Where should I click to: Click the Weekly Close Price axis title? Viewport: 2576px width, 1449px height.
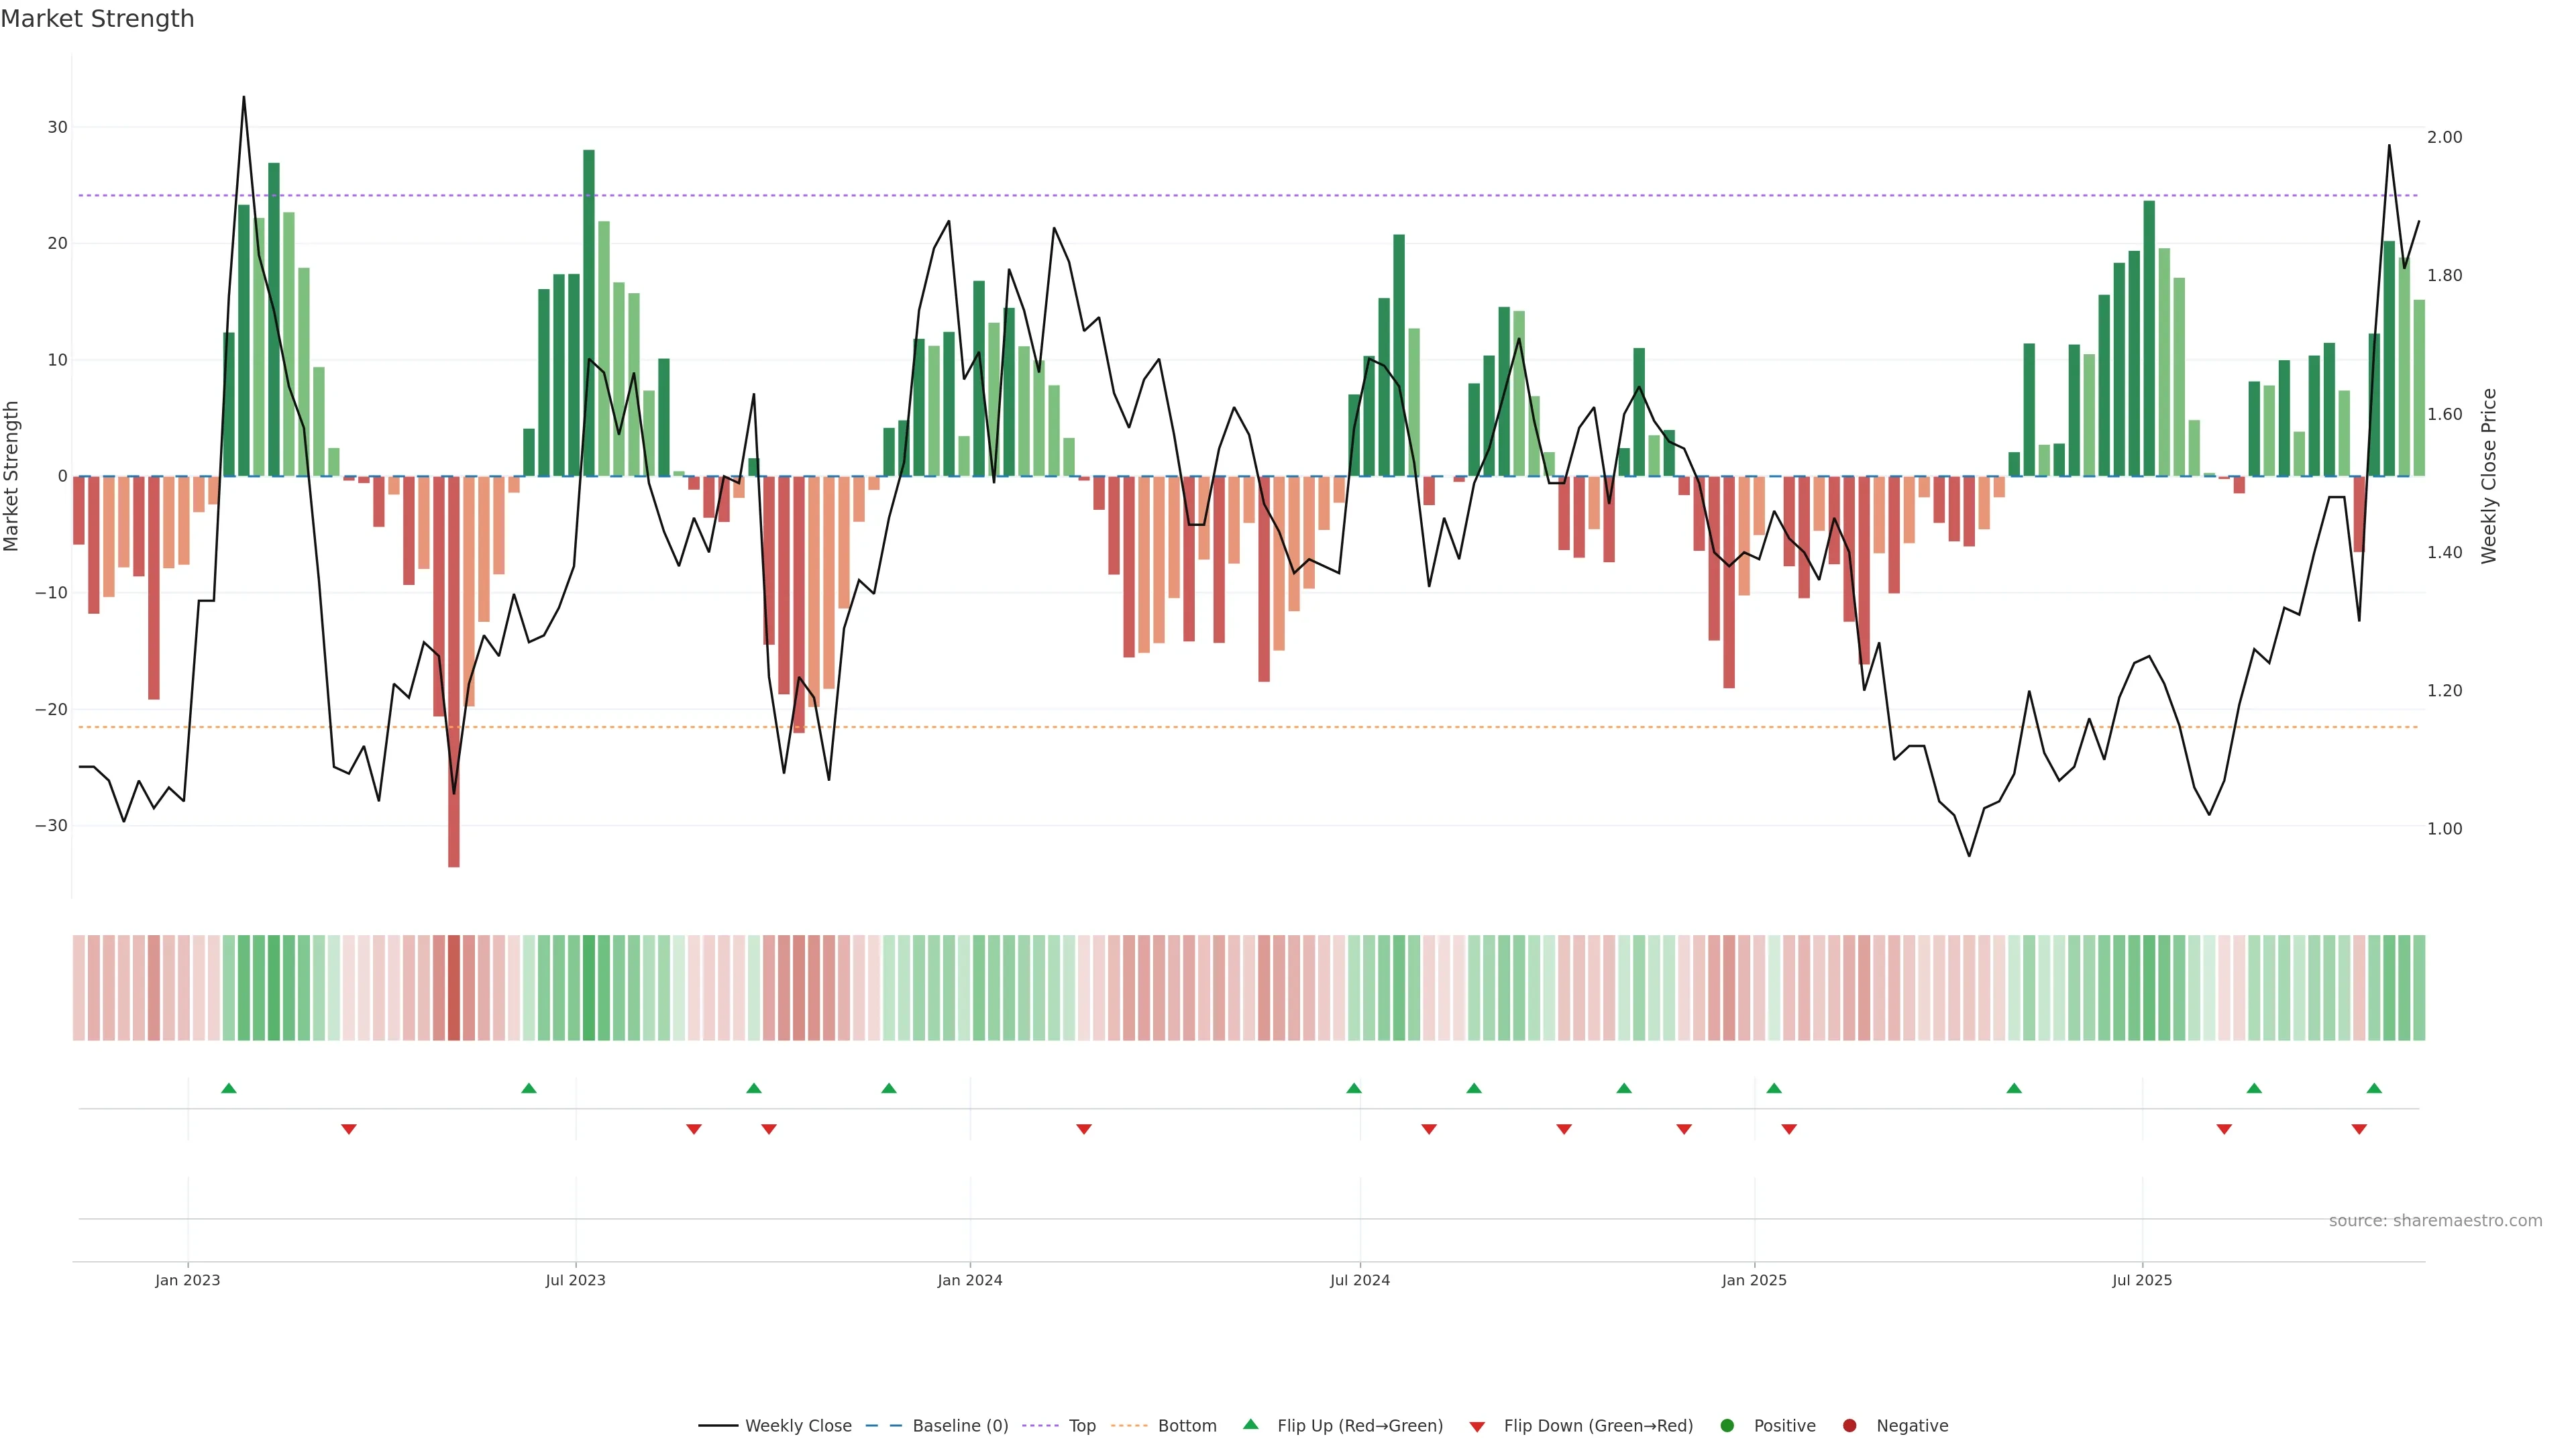tap(2489, 476)
